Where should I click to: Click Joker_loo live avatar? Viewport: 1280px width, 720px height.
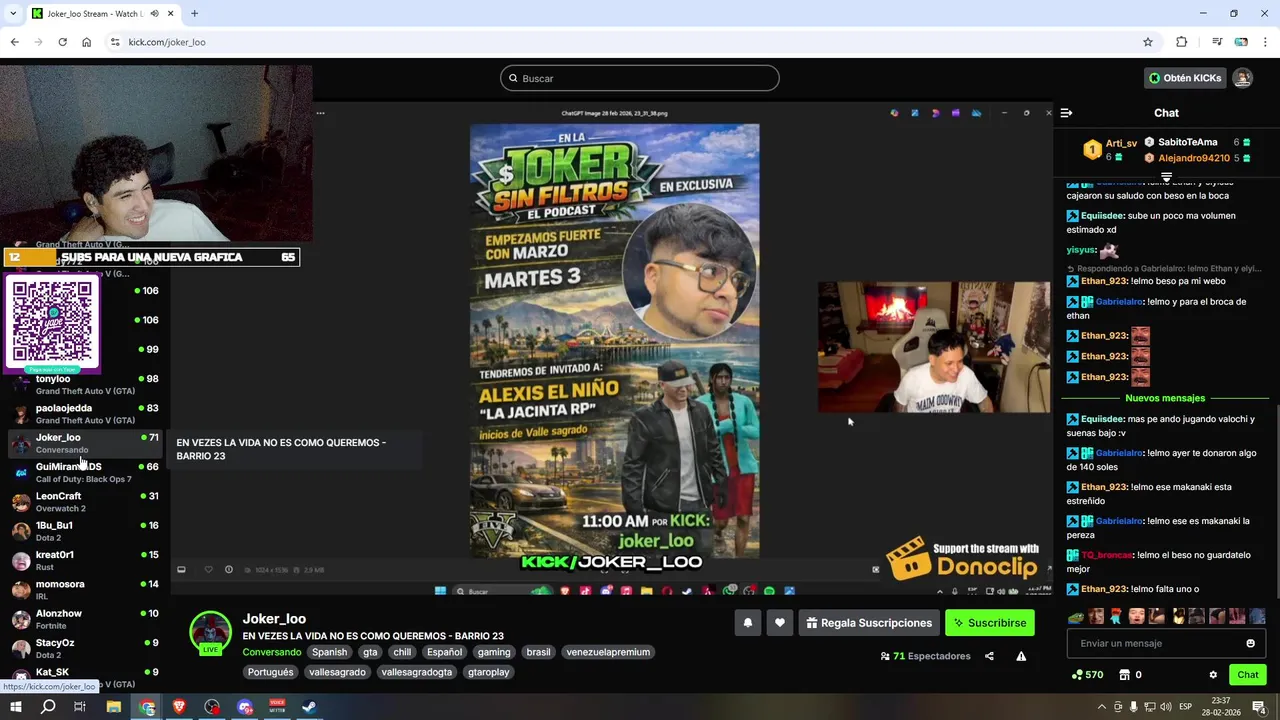[x=210, y=632]
